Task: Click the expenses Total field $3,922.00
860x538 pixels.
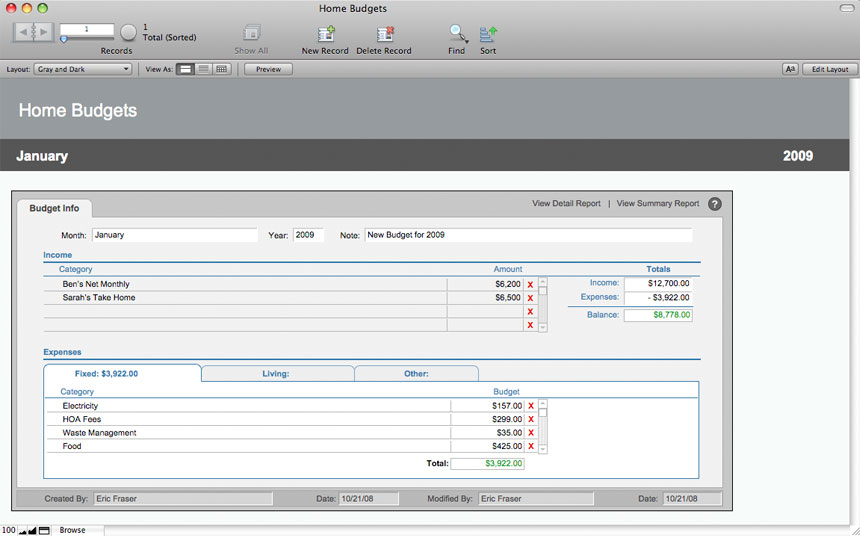Action: tap(488, 463)
